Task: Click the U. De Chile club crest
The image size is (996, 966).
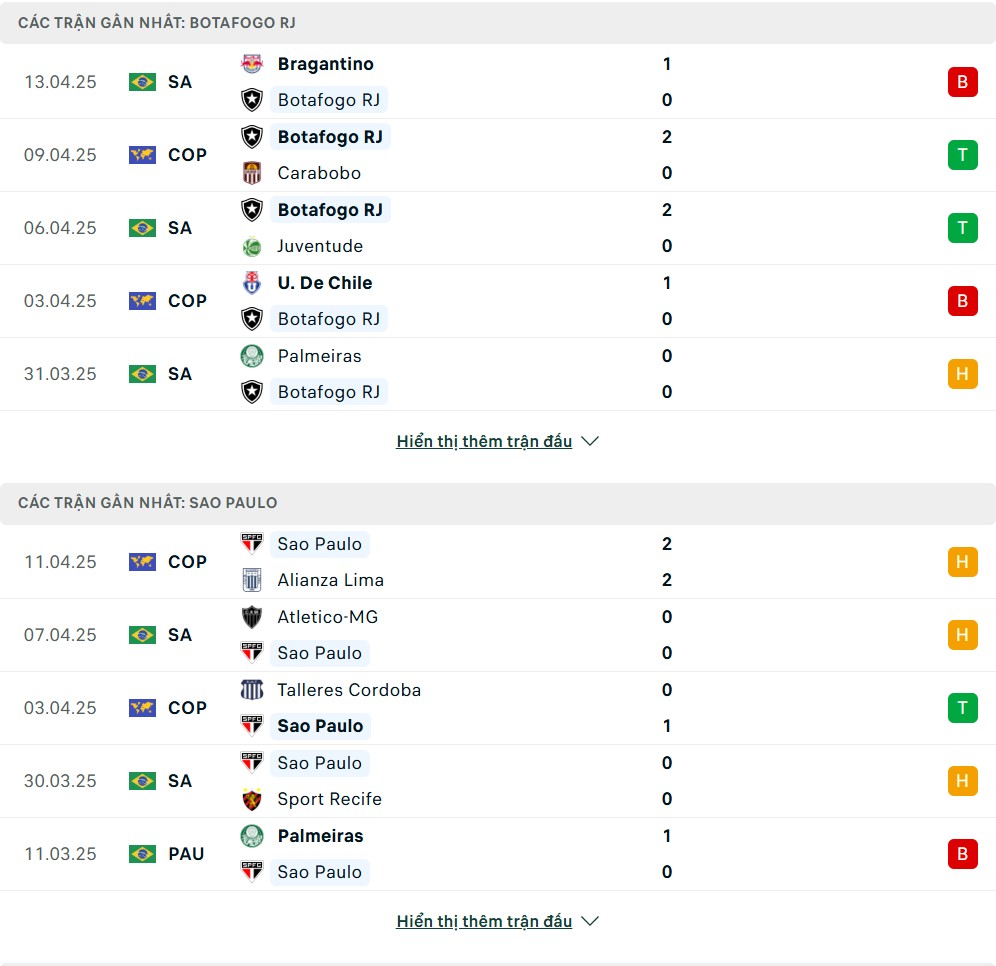Action: pyautogui.click(x=252, y=283)
